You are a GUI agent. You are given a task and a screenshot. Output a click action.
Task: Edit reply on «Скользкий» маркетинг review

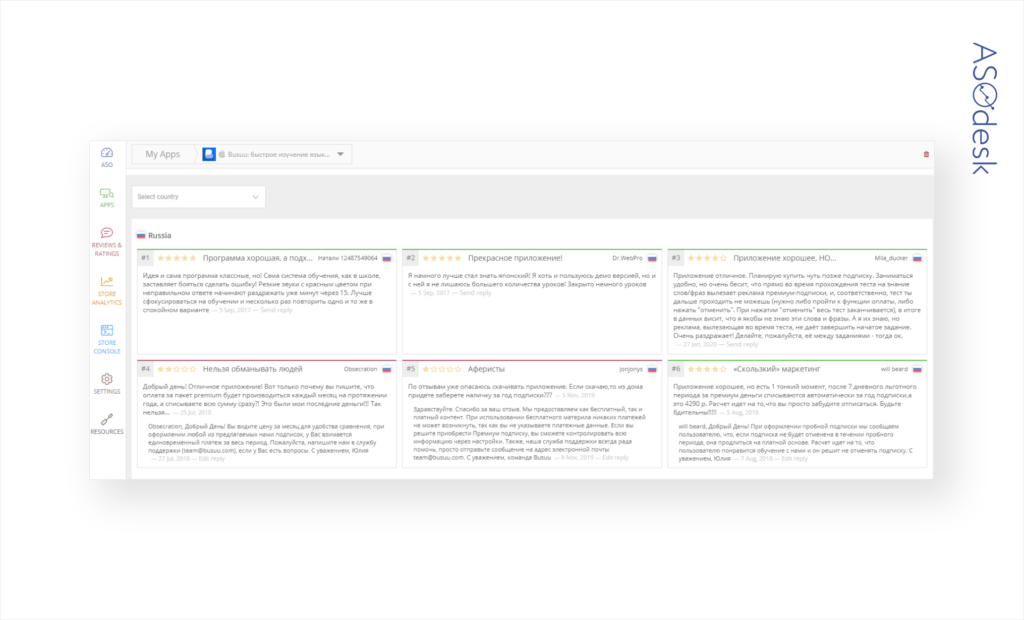pos(793,459)
